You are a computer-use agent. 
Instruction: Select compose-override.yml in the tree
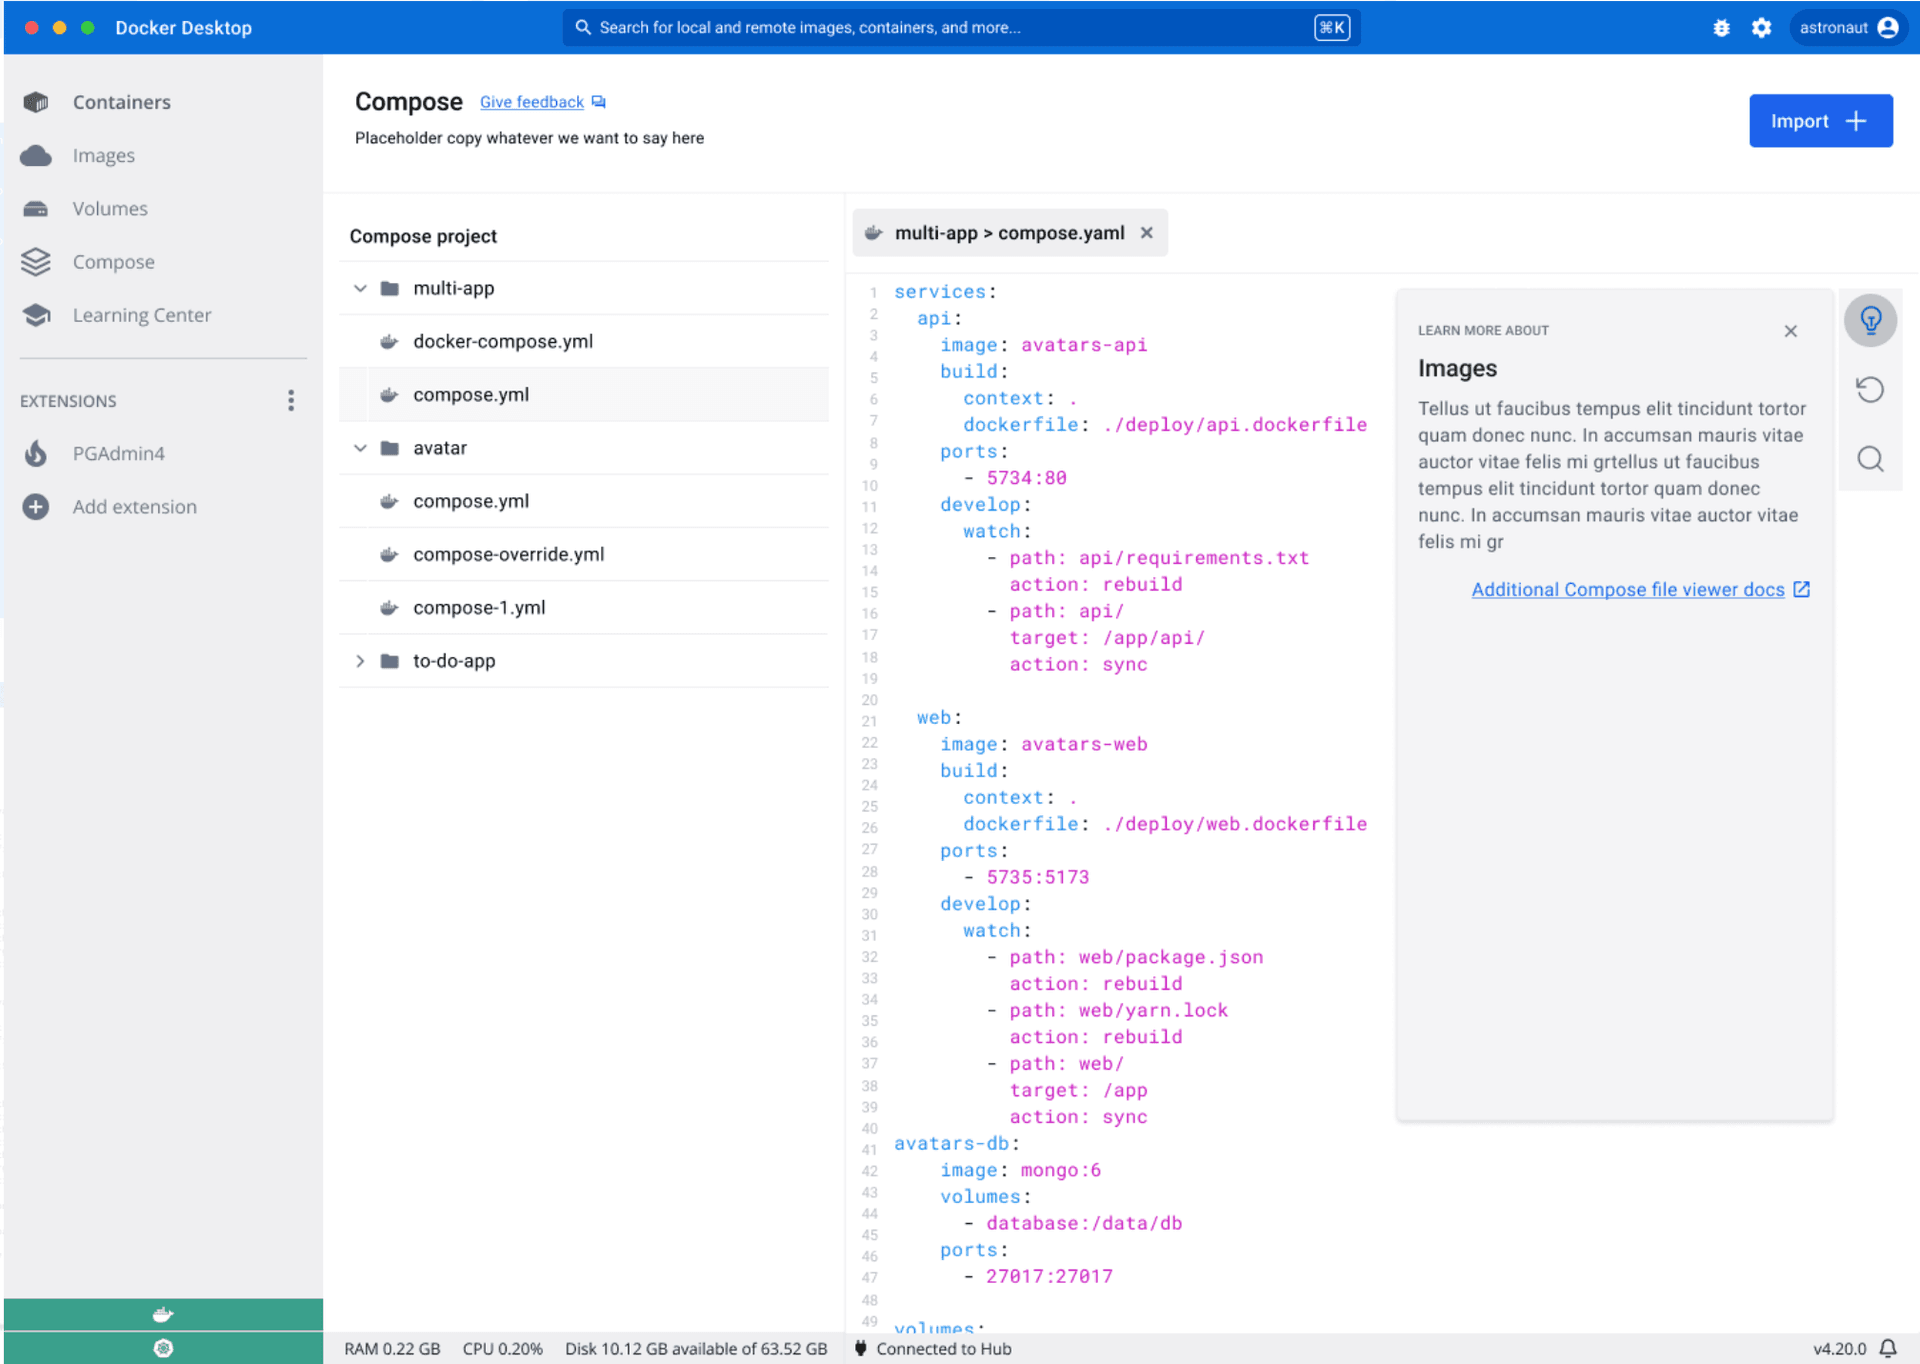click(508, 555)
